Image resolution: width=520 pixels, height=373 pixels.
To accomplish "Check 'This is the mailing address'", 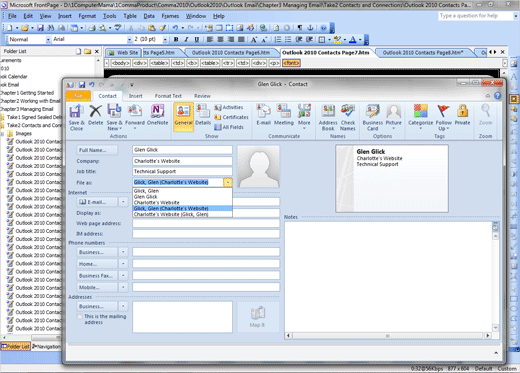I will (x=79, y=316).
